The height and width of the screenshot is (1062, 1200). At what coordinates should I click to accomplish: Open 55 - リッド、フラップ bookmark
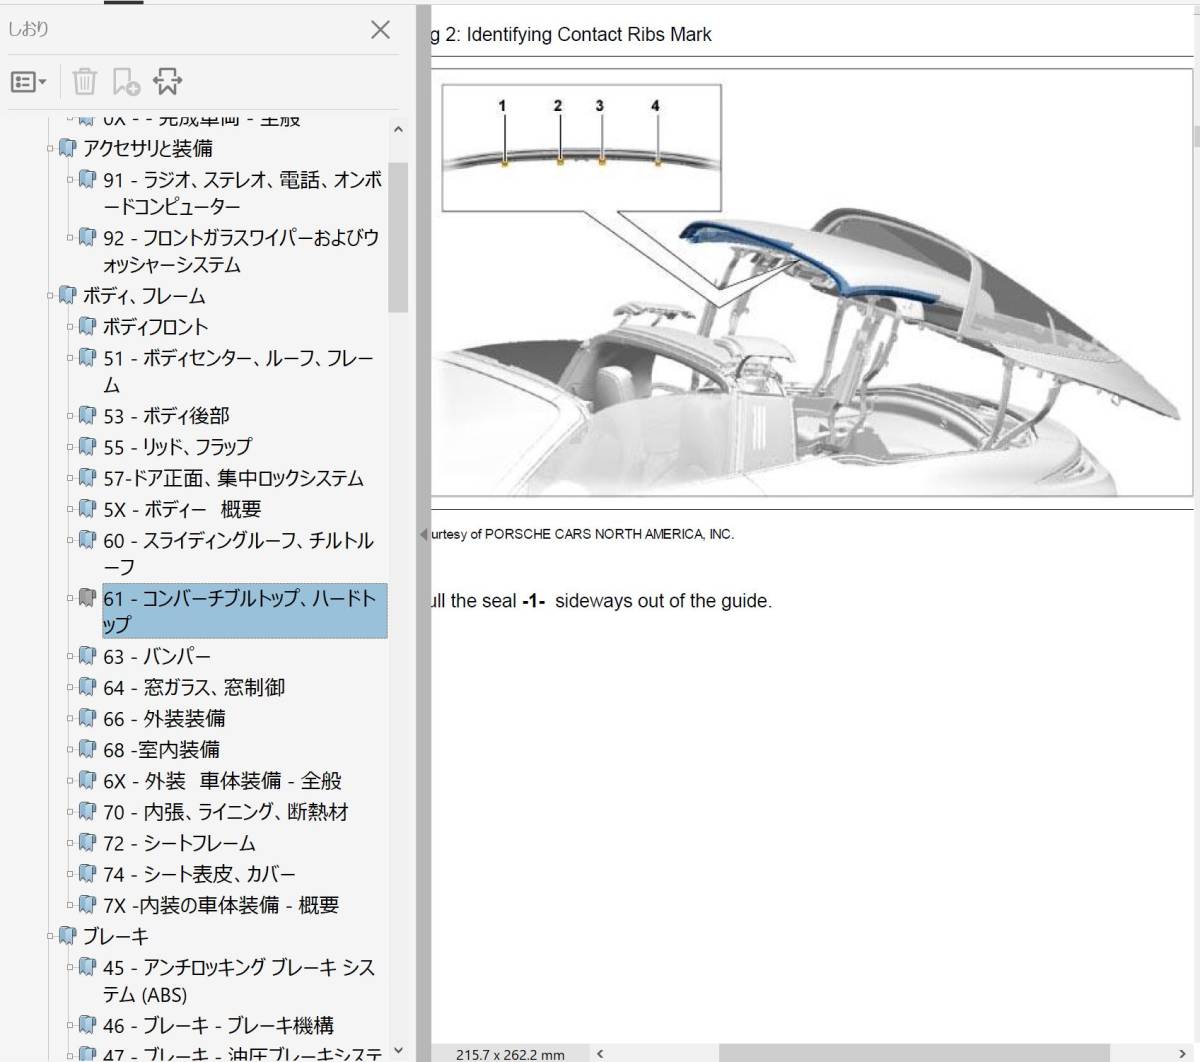pyautogui.click(x=177, y=447)
